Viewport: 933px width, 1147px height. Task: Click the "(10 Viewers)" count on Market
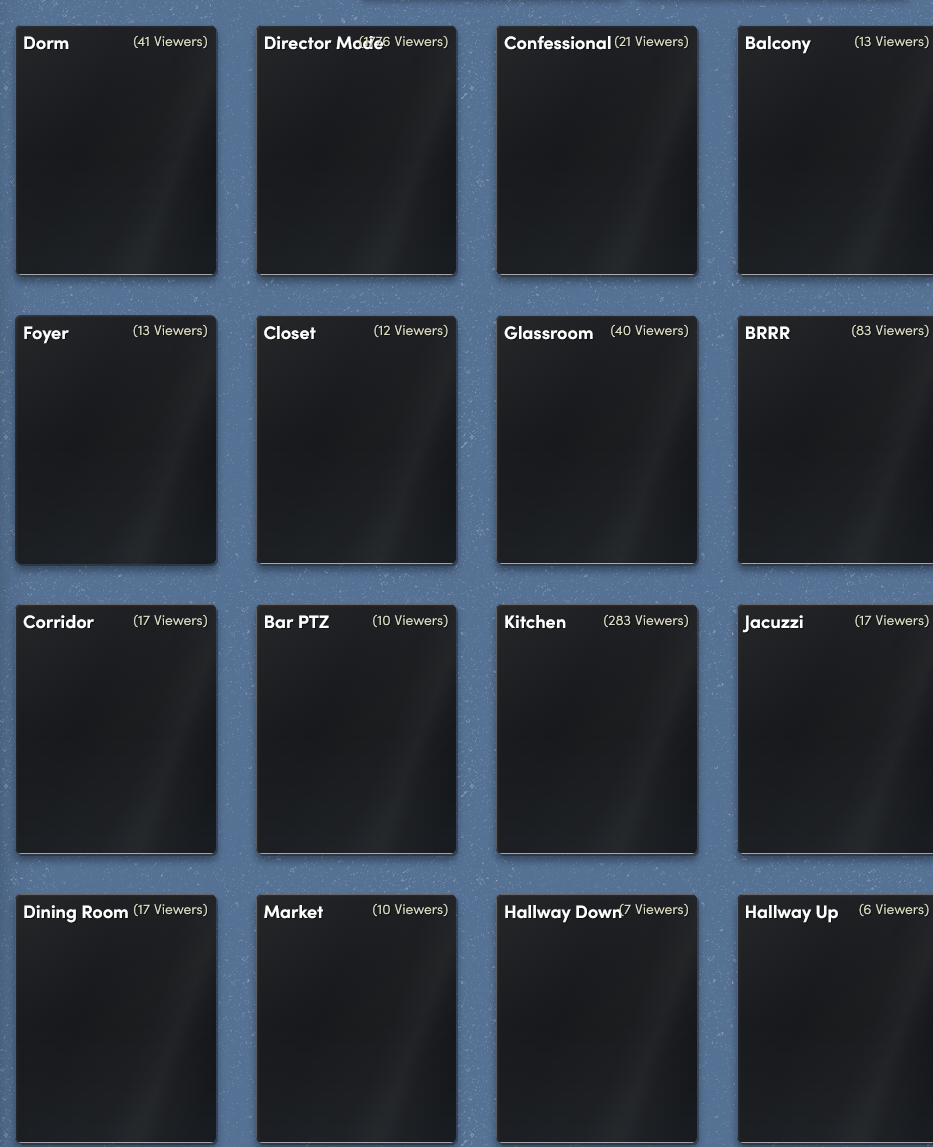410,909
